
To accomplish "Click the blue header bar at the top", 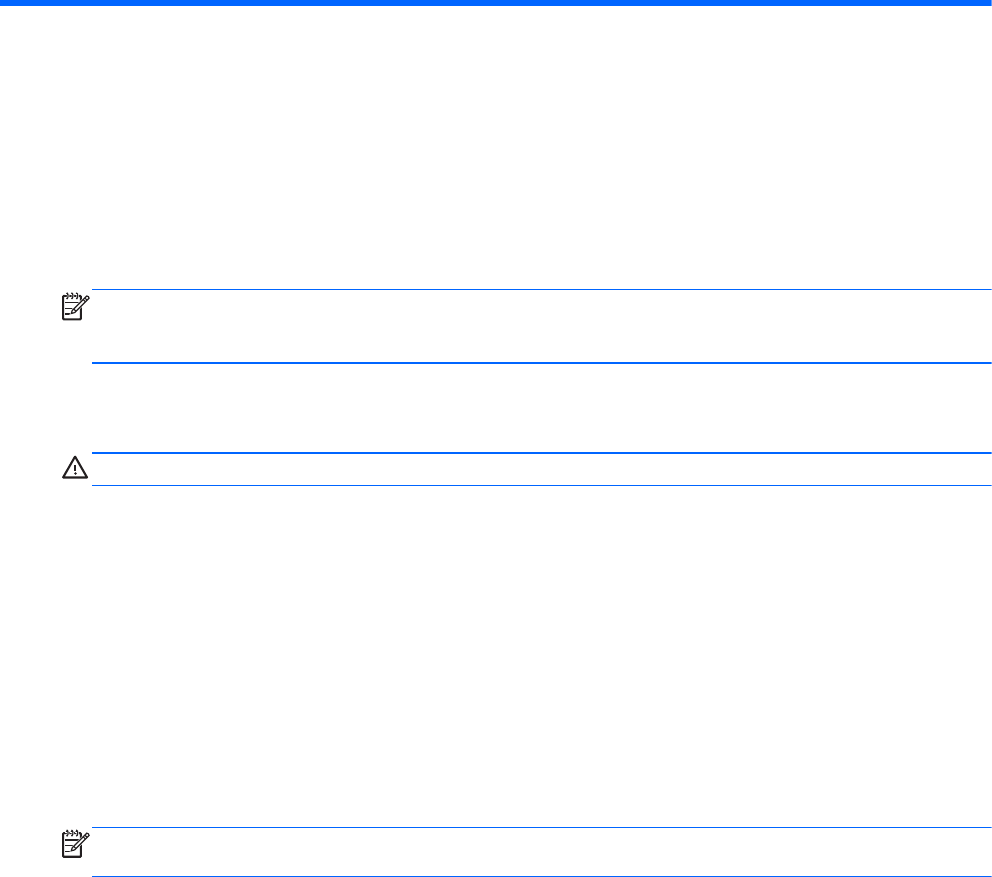I will (496, 3).
